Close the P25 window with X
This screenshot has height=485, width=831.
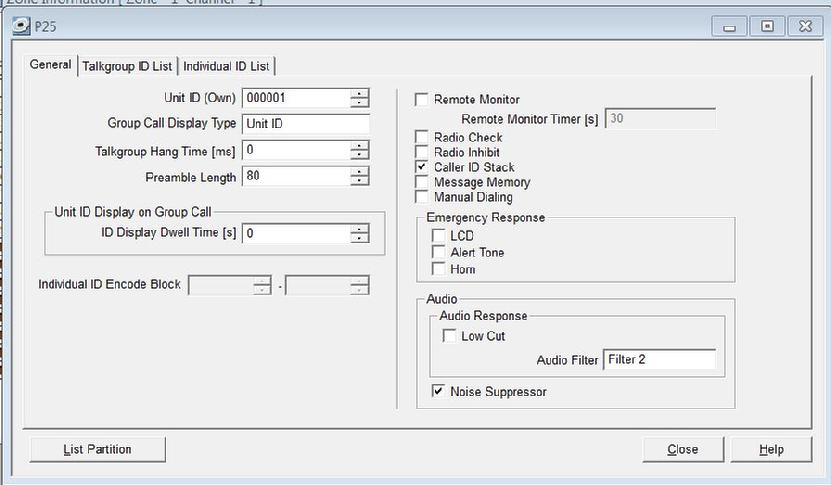(x=805, y=26)
